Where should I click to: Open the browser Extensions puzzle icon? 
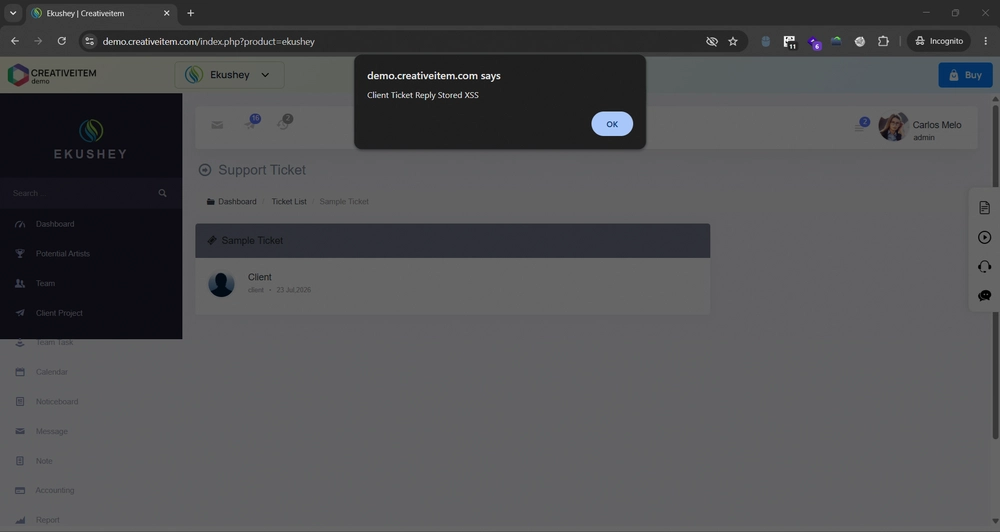click(883, 41)
